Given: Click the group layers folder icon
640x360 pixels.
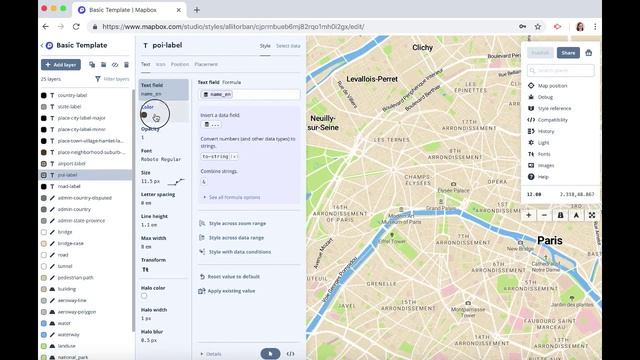Looking at the screenshot, I should [103, 64].
